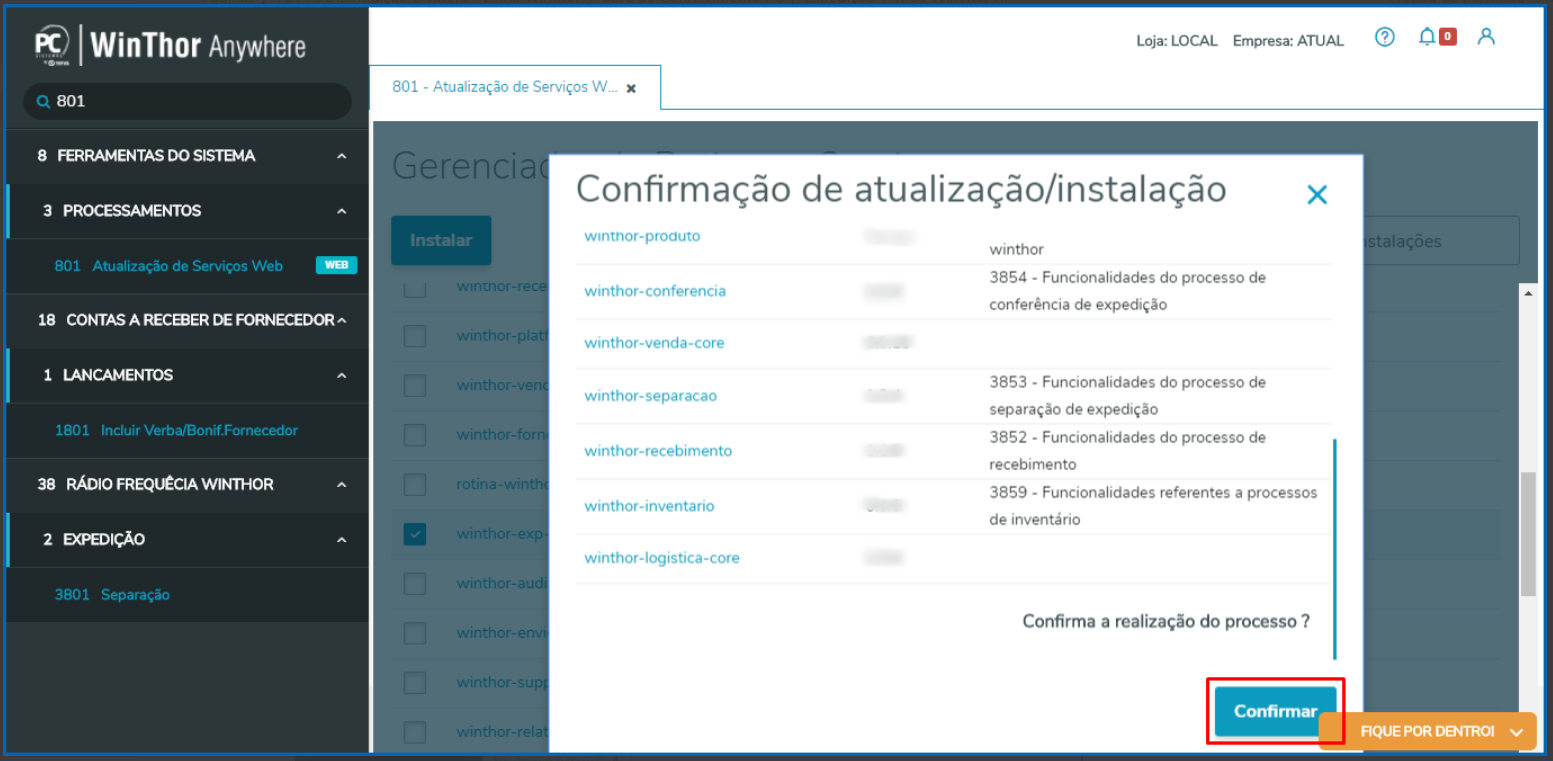Toggle the checkbox for rotina-winthor row
Viewport: 1553px width, 761px height.
pyautogui.click(x=415, y=485)
